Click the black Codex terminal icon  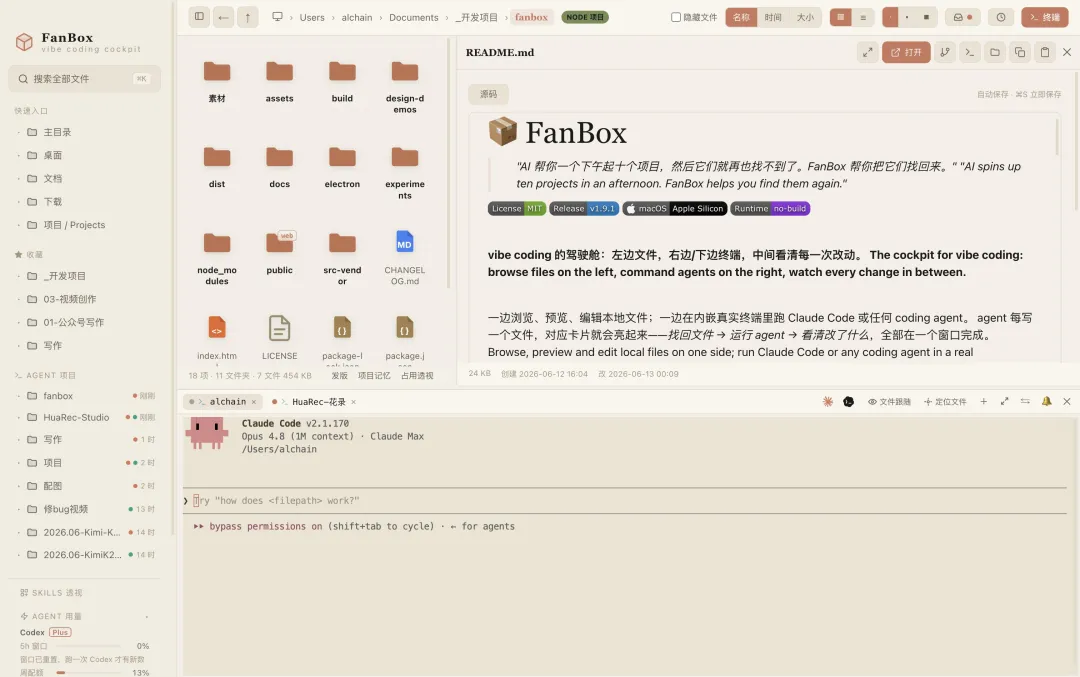[x=849, y=402]
